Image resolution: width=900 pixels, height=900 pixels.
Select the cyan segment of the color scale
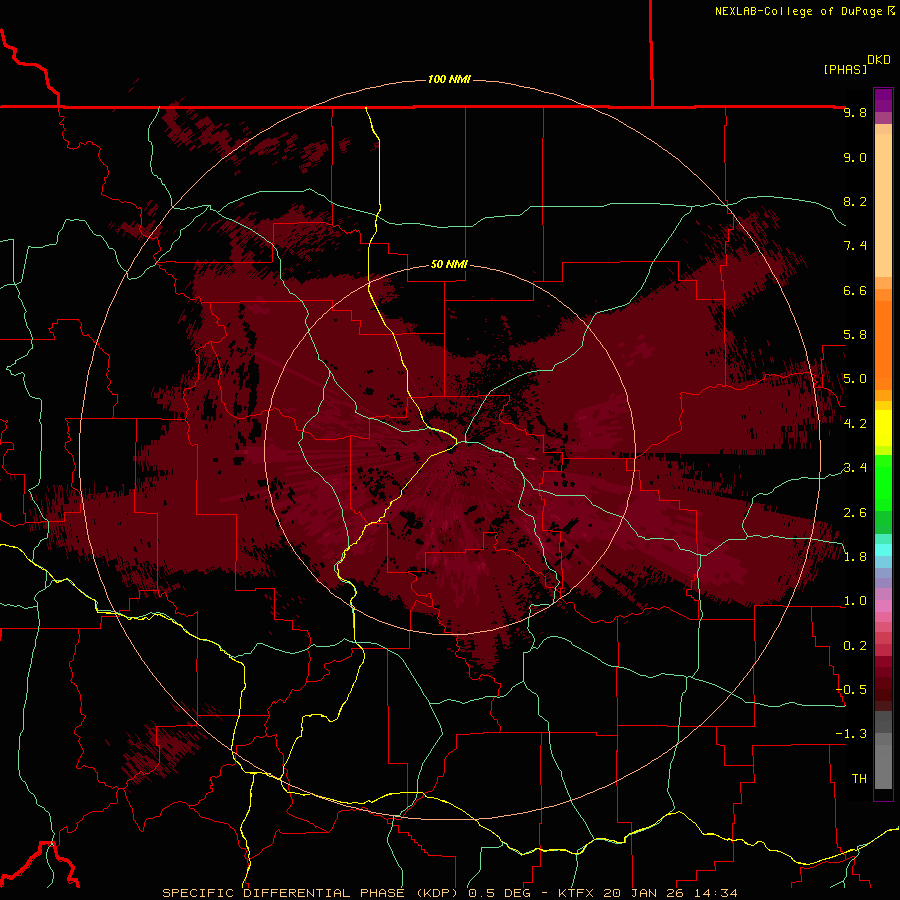click(883, 550)
